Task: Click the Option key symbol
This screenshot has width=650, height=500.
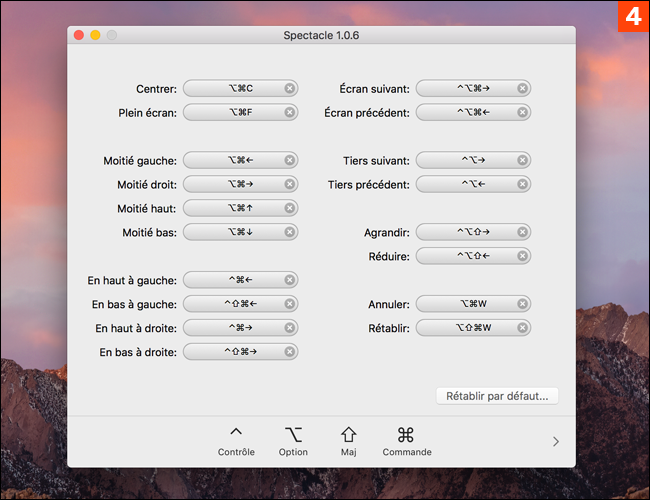Action: coord(293,434)
